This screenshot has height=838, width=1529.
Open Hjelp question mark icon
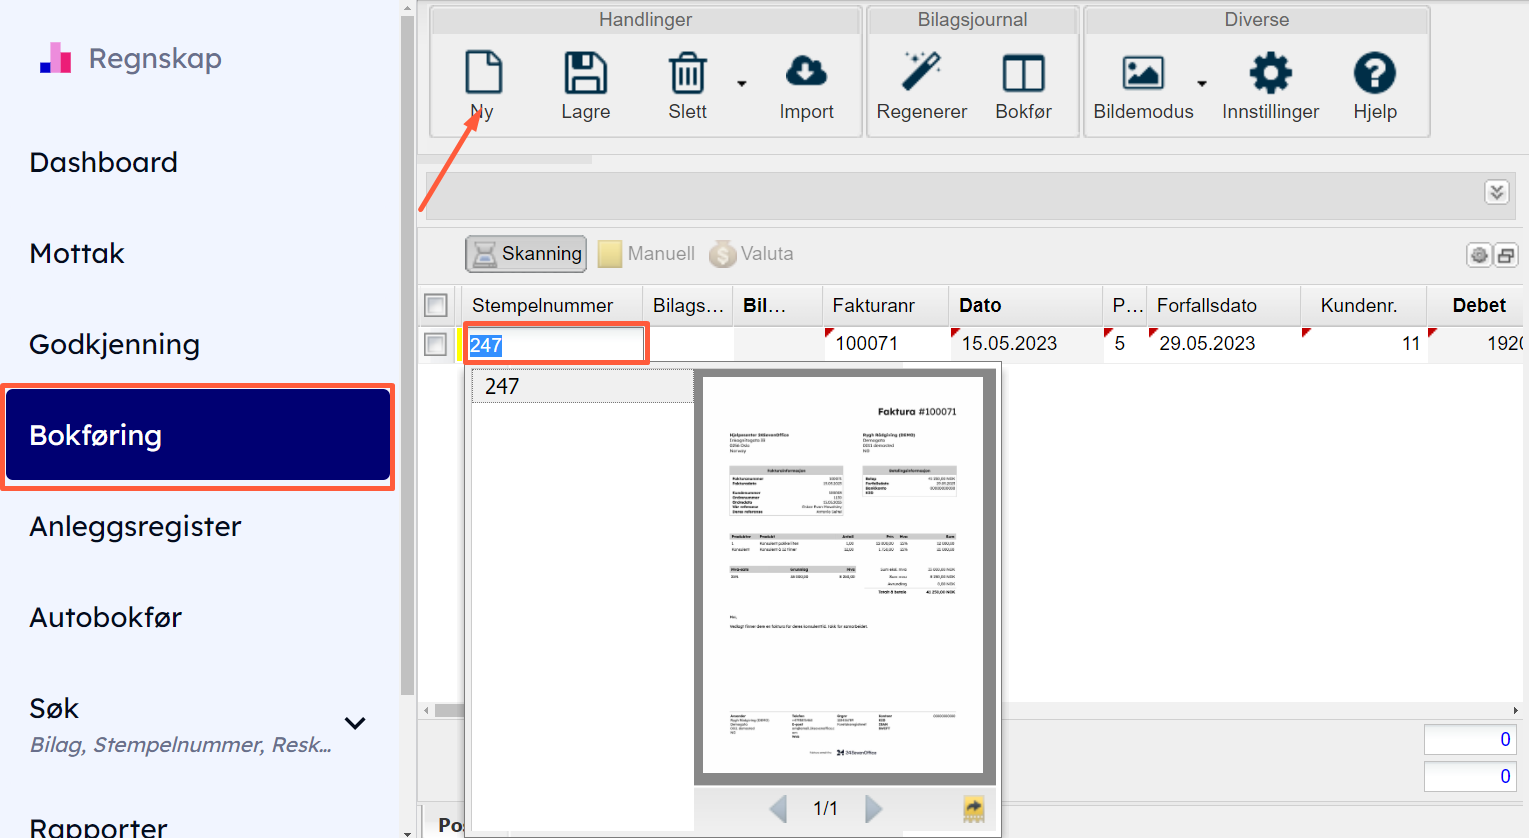pyautogui.click(x=1374, y=74)
